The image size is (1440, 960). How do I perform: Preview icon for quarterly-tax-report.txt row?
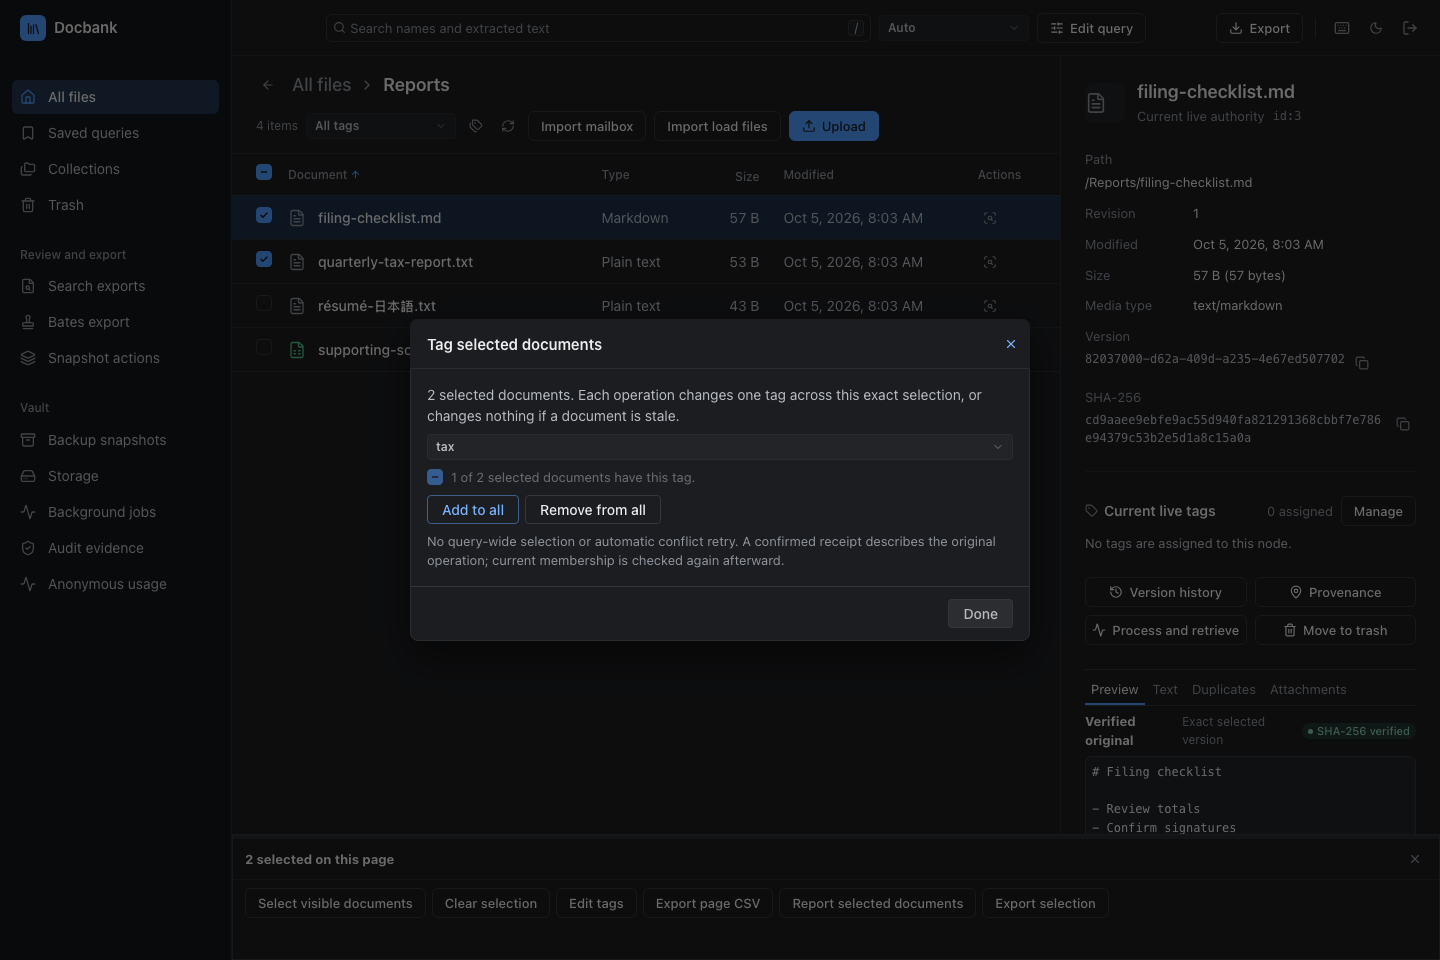[990, 262]
